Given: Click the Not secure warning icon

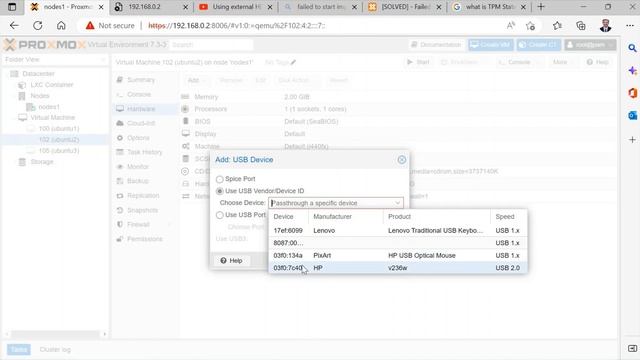Looking at the screenshot, I should 90,25.
